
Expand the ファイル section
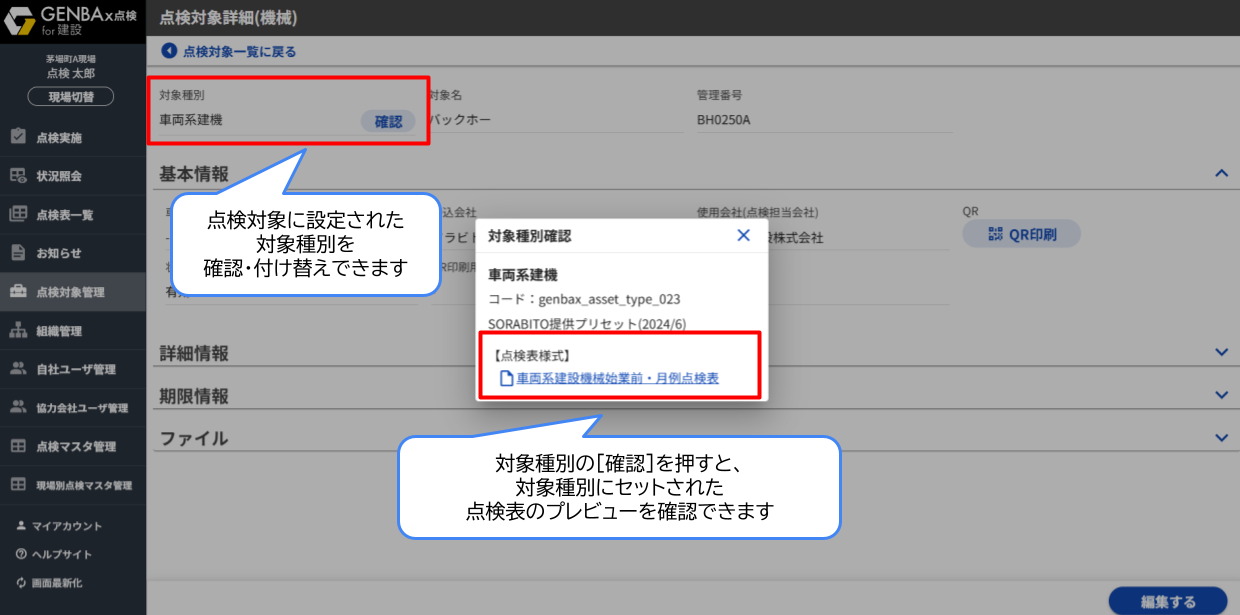(x=1220, y=437)
